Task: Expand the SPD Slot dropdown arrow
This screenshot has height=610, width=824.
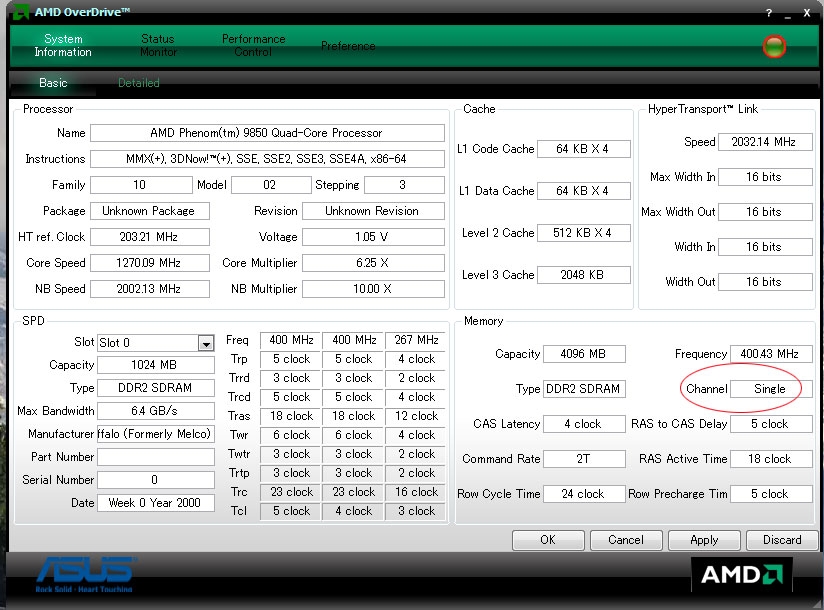Action: click(206, 344)
